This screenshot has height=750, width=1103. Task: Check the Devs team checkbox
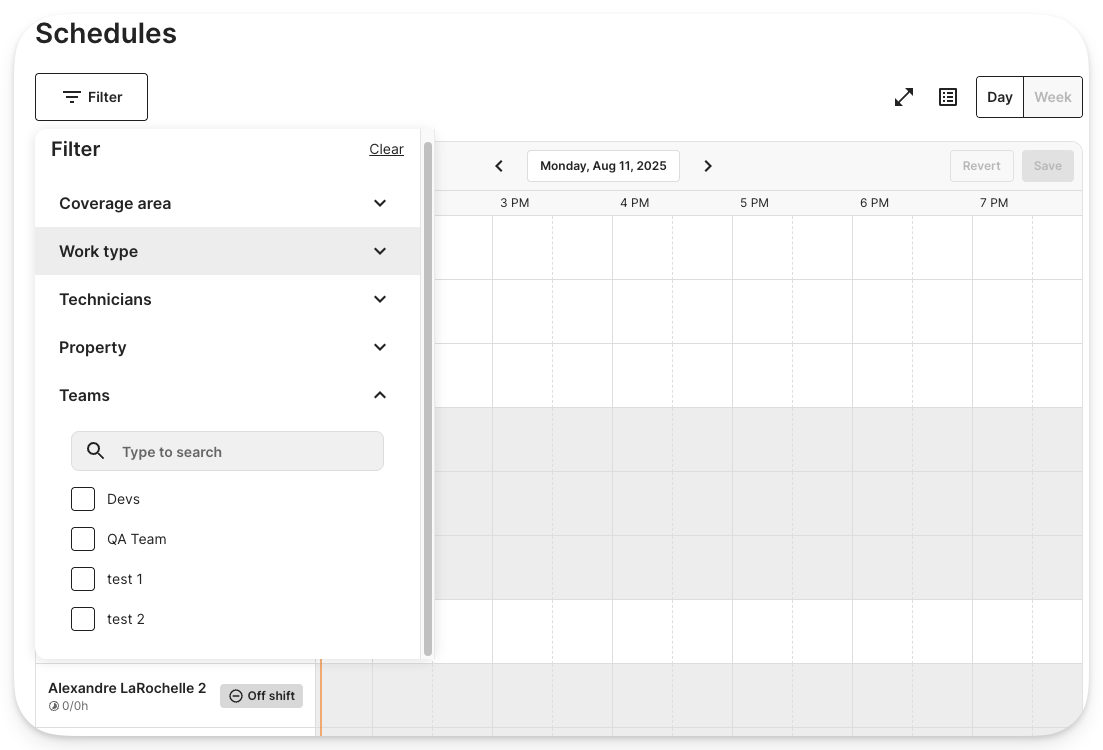coord(82,498)
